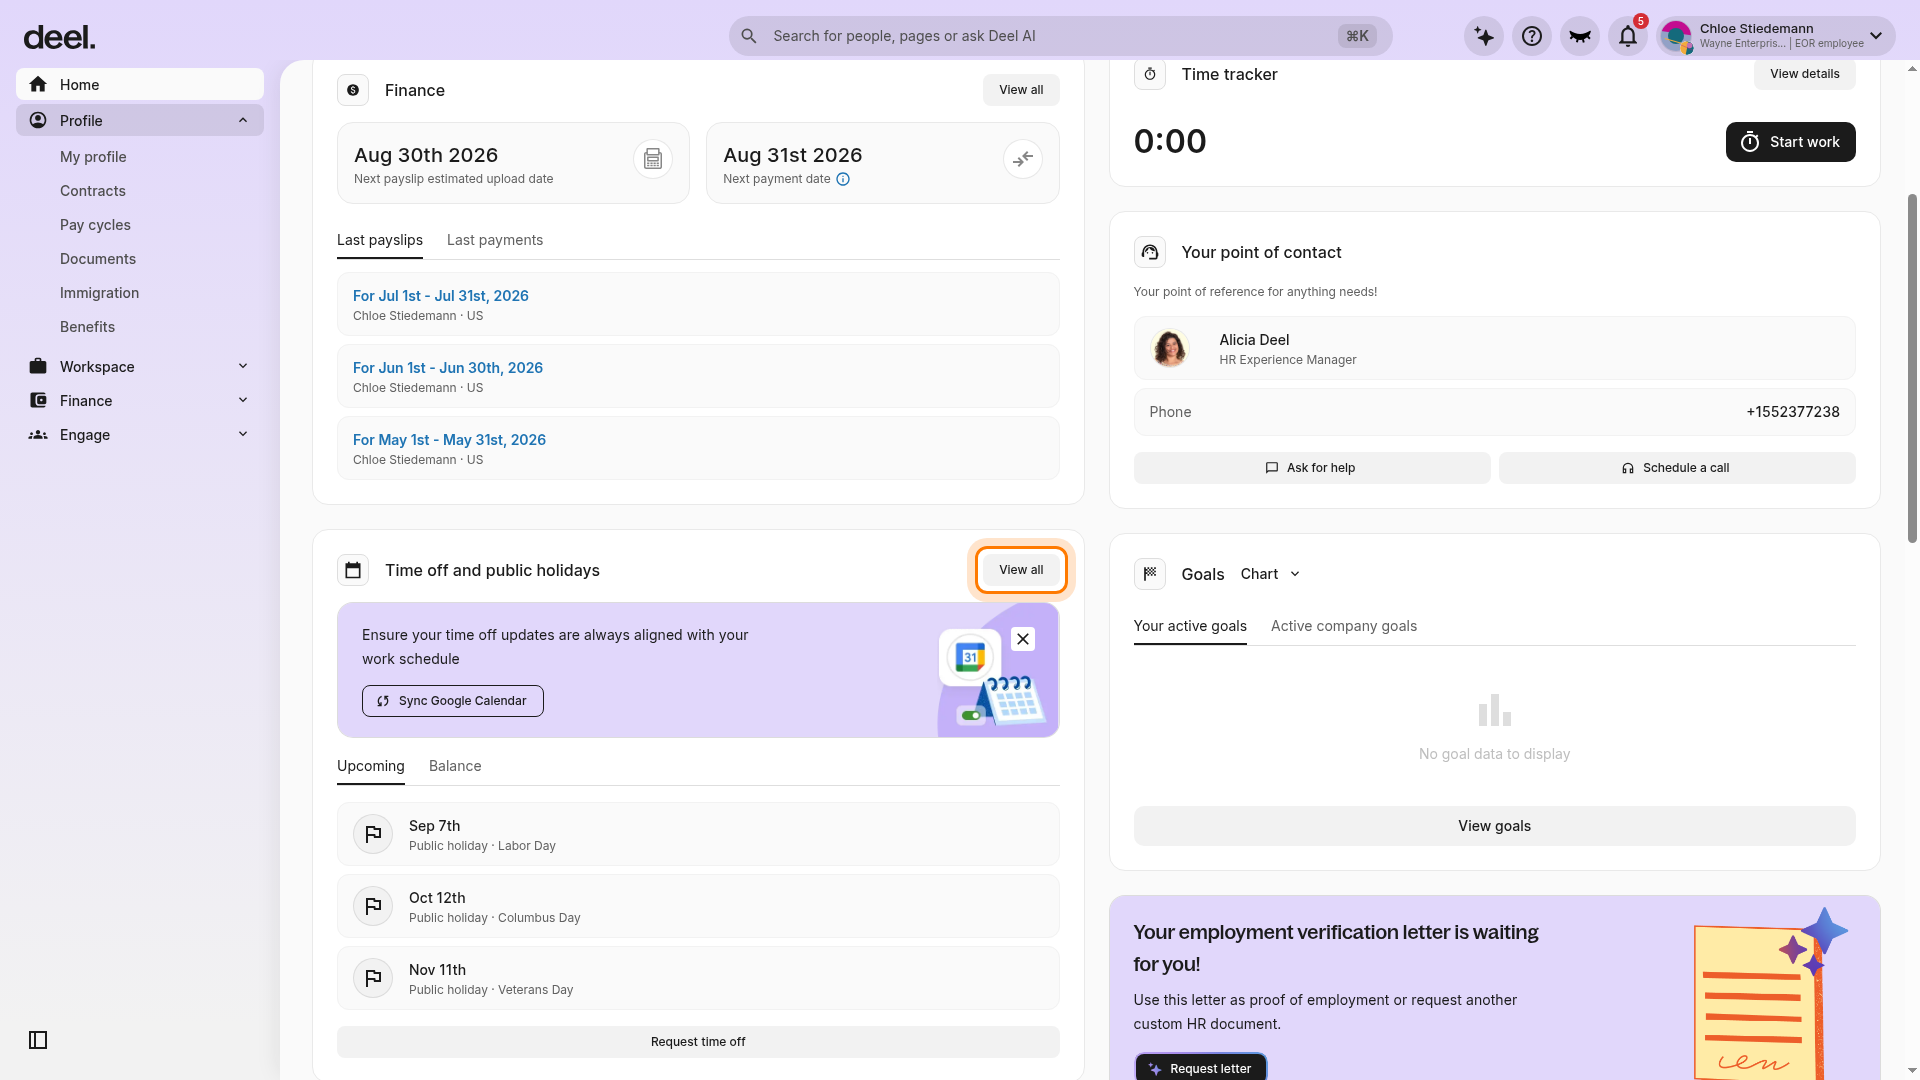1920x1080 pixels.
Task: Click the point of contact headset icon
Action: (1150, 252)
